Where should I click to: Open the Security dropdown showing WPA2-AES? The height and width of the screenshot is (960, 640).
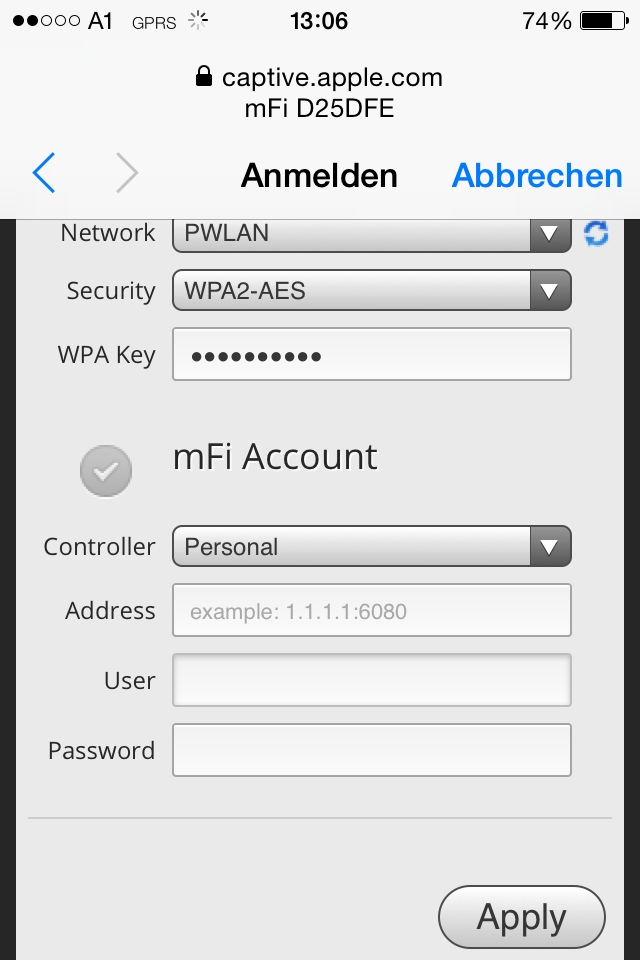(372, 290)
